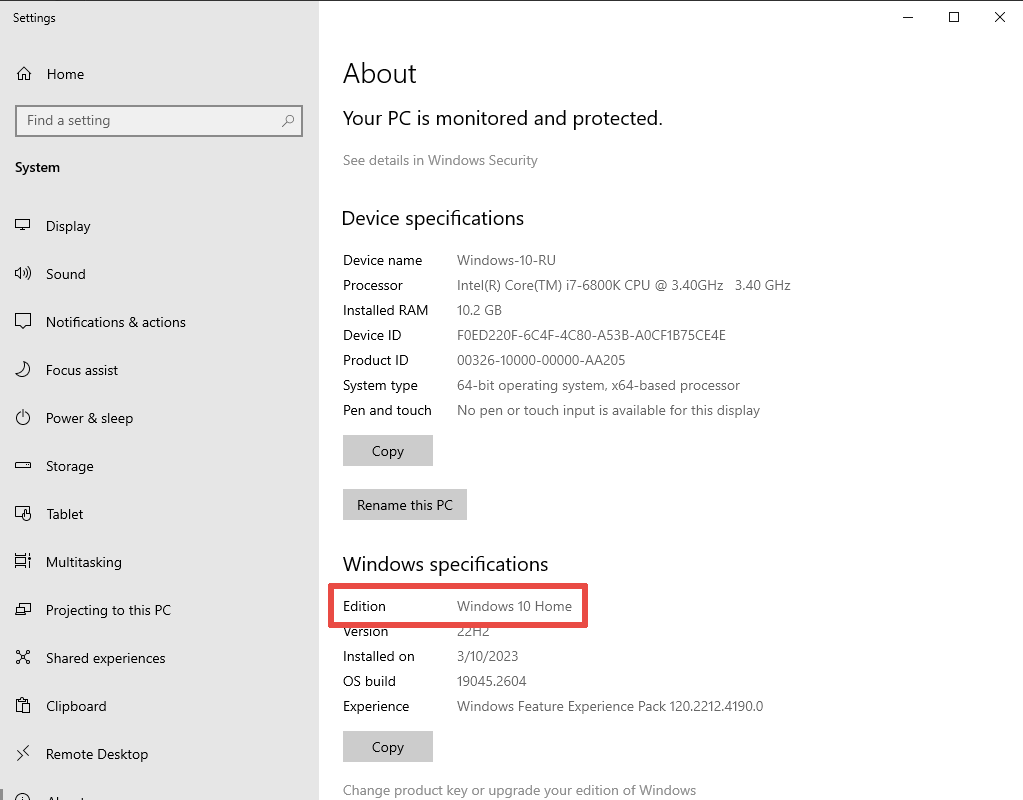Screen dimensions: 1023x800
Task: Select Notifications & actions
Action: coord(115,322)
